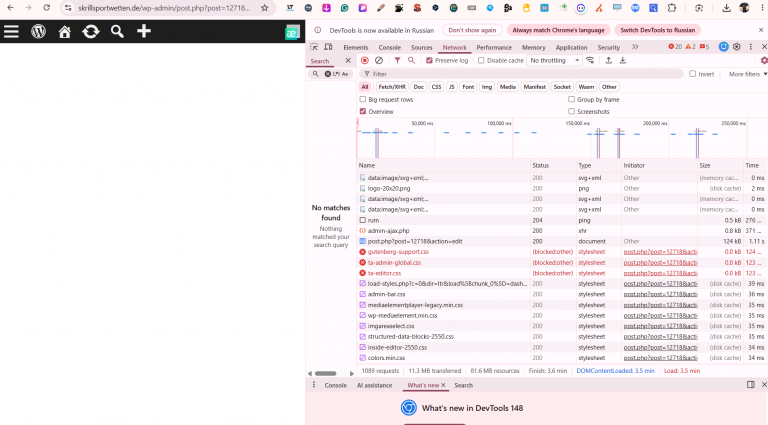
Task: Sort by the Status column header
Action: click(553, 165)
